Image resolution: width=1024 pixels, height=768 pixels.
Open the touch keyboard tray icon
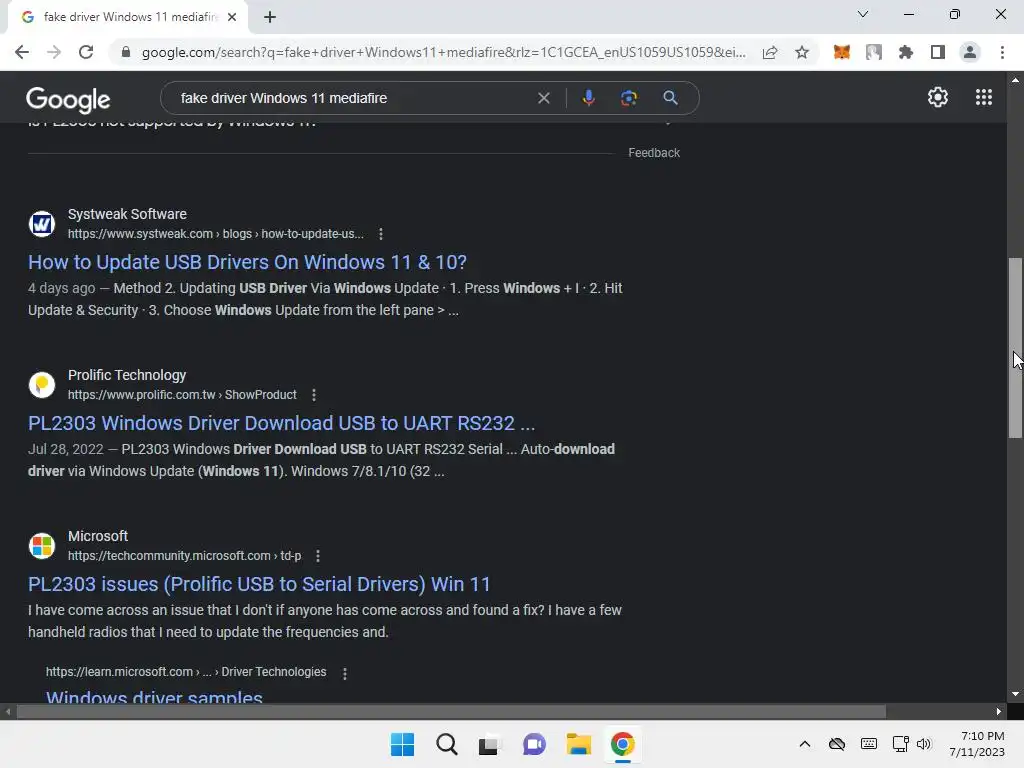869,744
